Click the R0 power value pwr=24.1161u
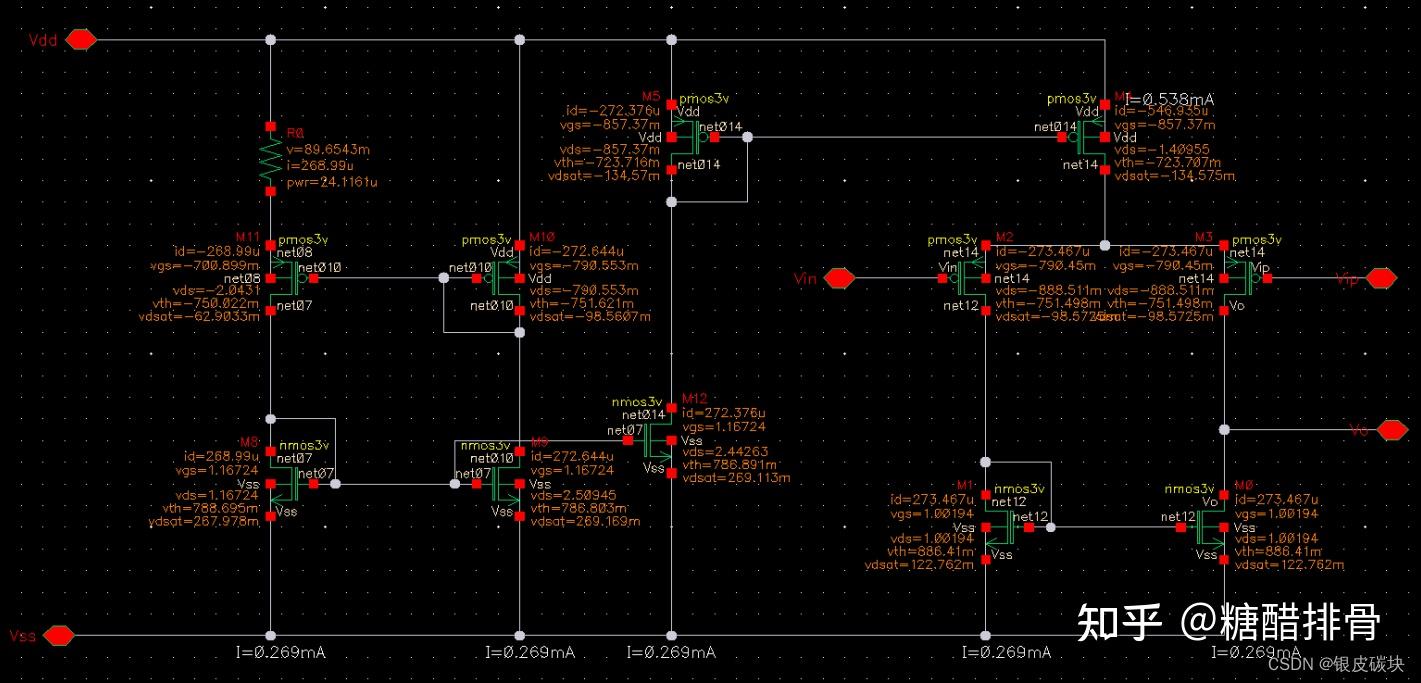 (332, 182)
